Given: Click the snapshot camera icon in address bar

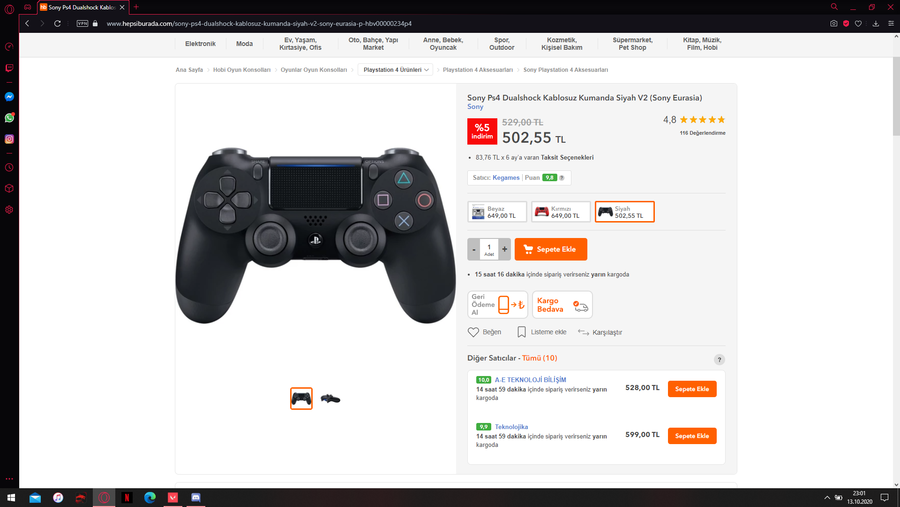Looking at the screenshot, I should point(833,24).
